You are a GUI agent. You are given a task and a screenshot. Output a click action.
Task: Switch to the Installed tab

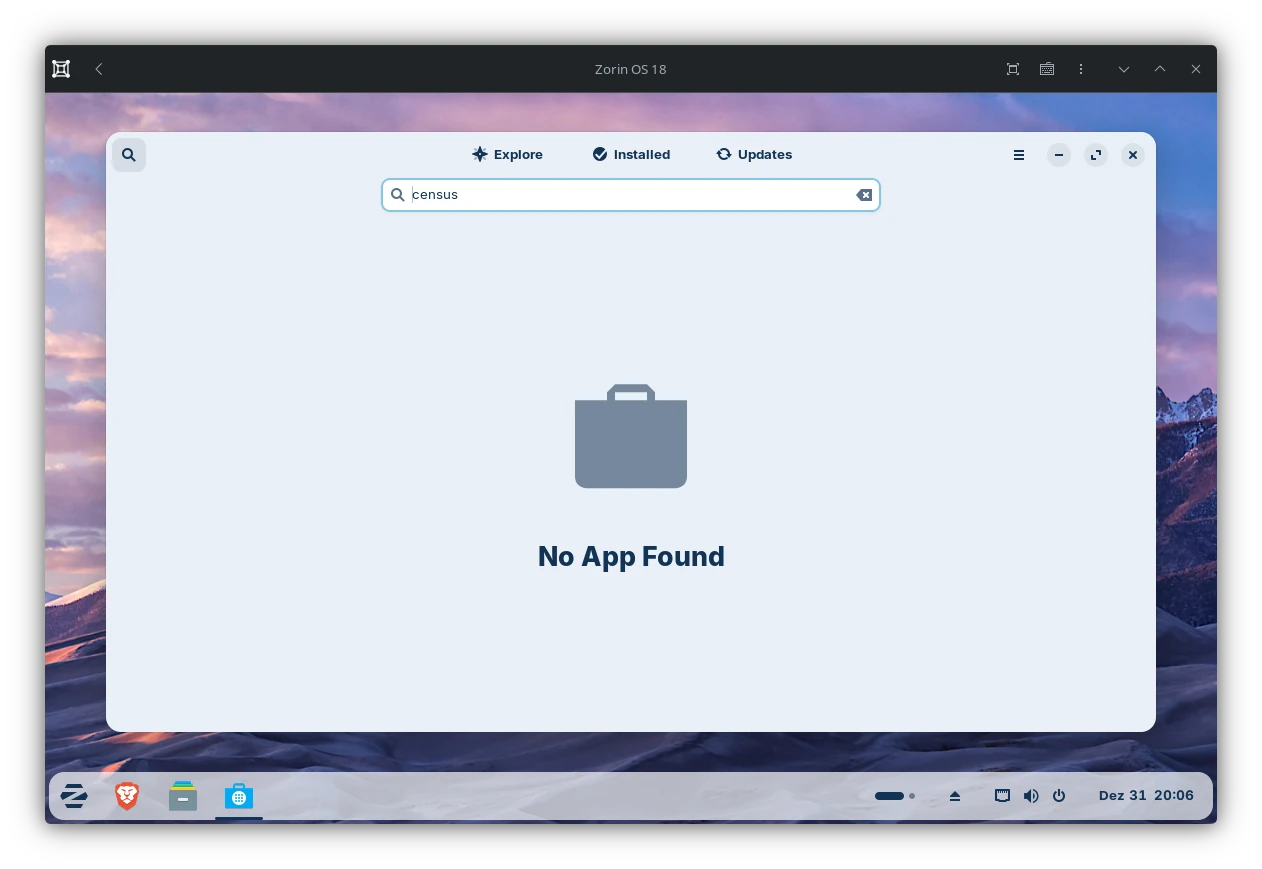[x=631, y=154]
